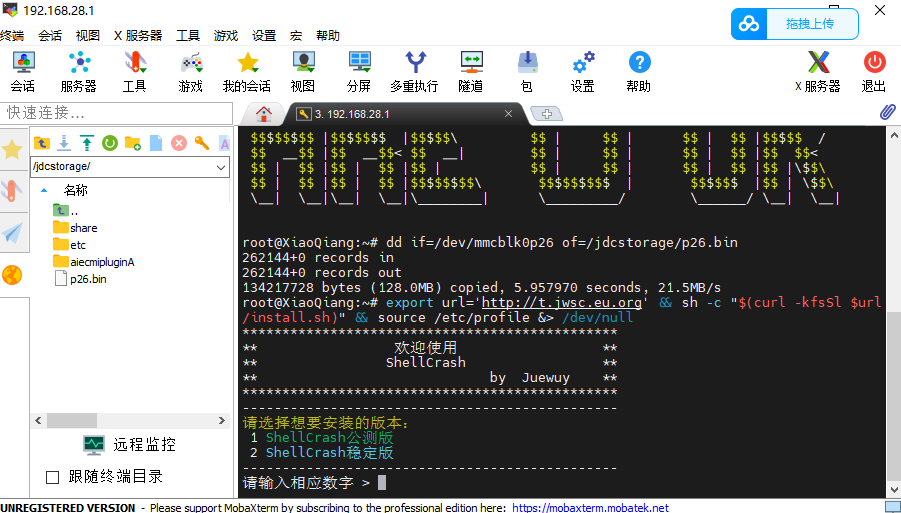The width and height of the screenshot is (901, 513).
Task: Start the X server from the toolbar
Action: coord(817,71)
